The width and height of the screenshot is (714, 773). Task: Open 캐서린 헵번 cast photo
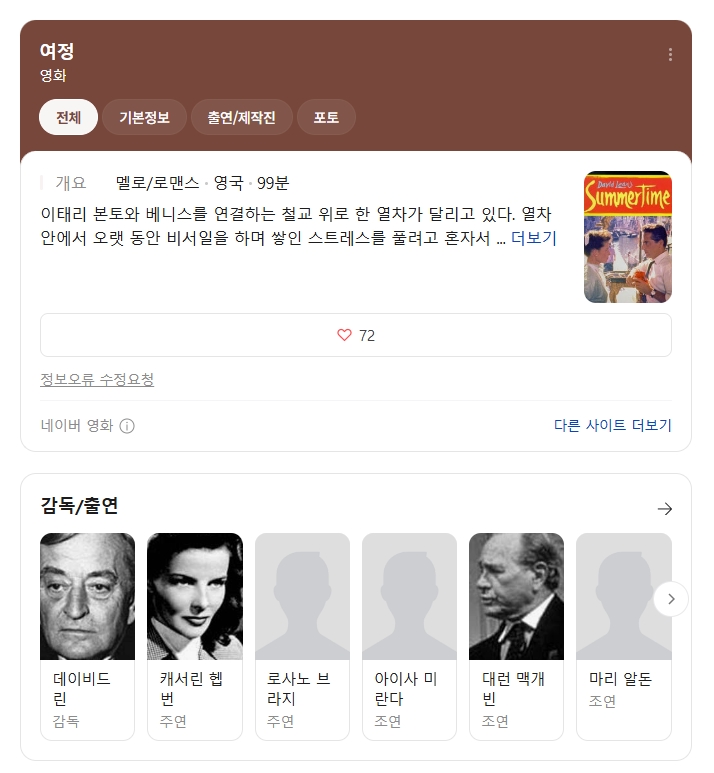click(195, 597)
